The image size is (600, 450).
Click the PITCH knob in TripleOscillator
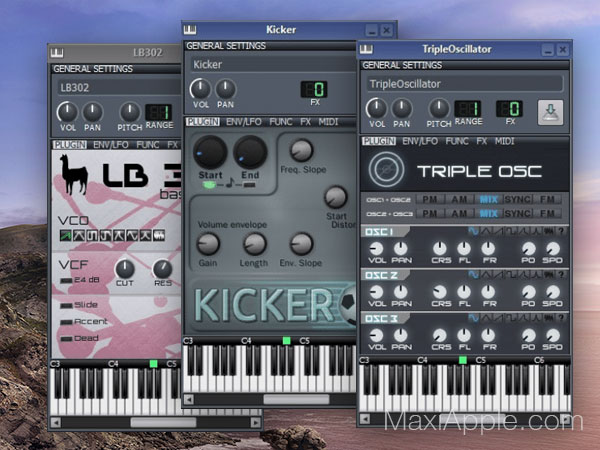coord(439,108)
